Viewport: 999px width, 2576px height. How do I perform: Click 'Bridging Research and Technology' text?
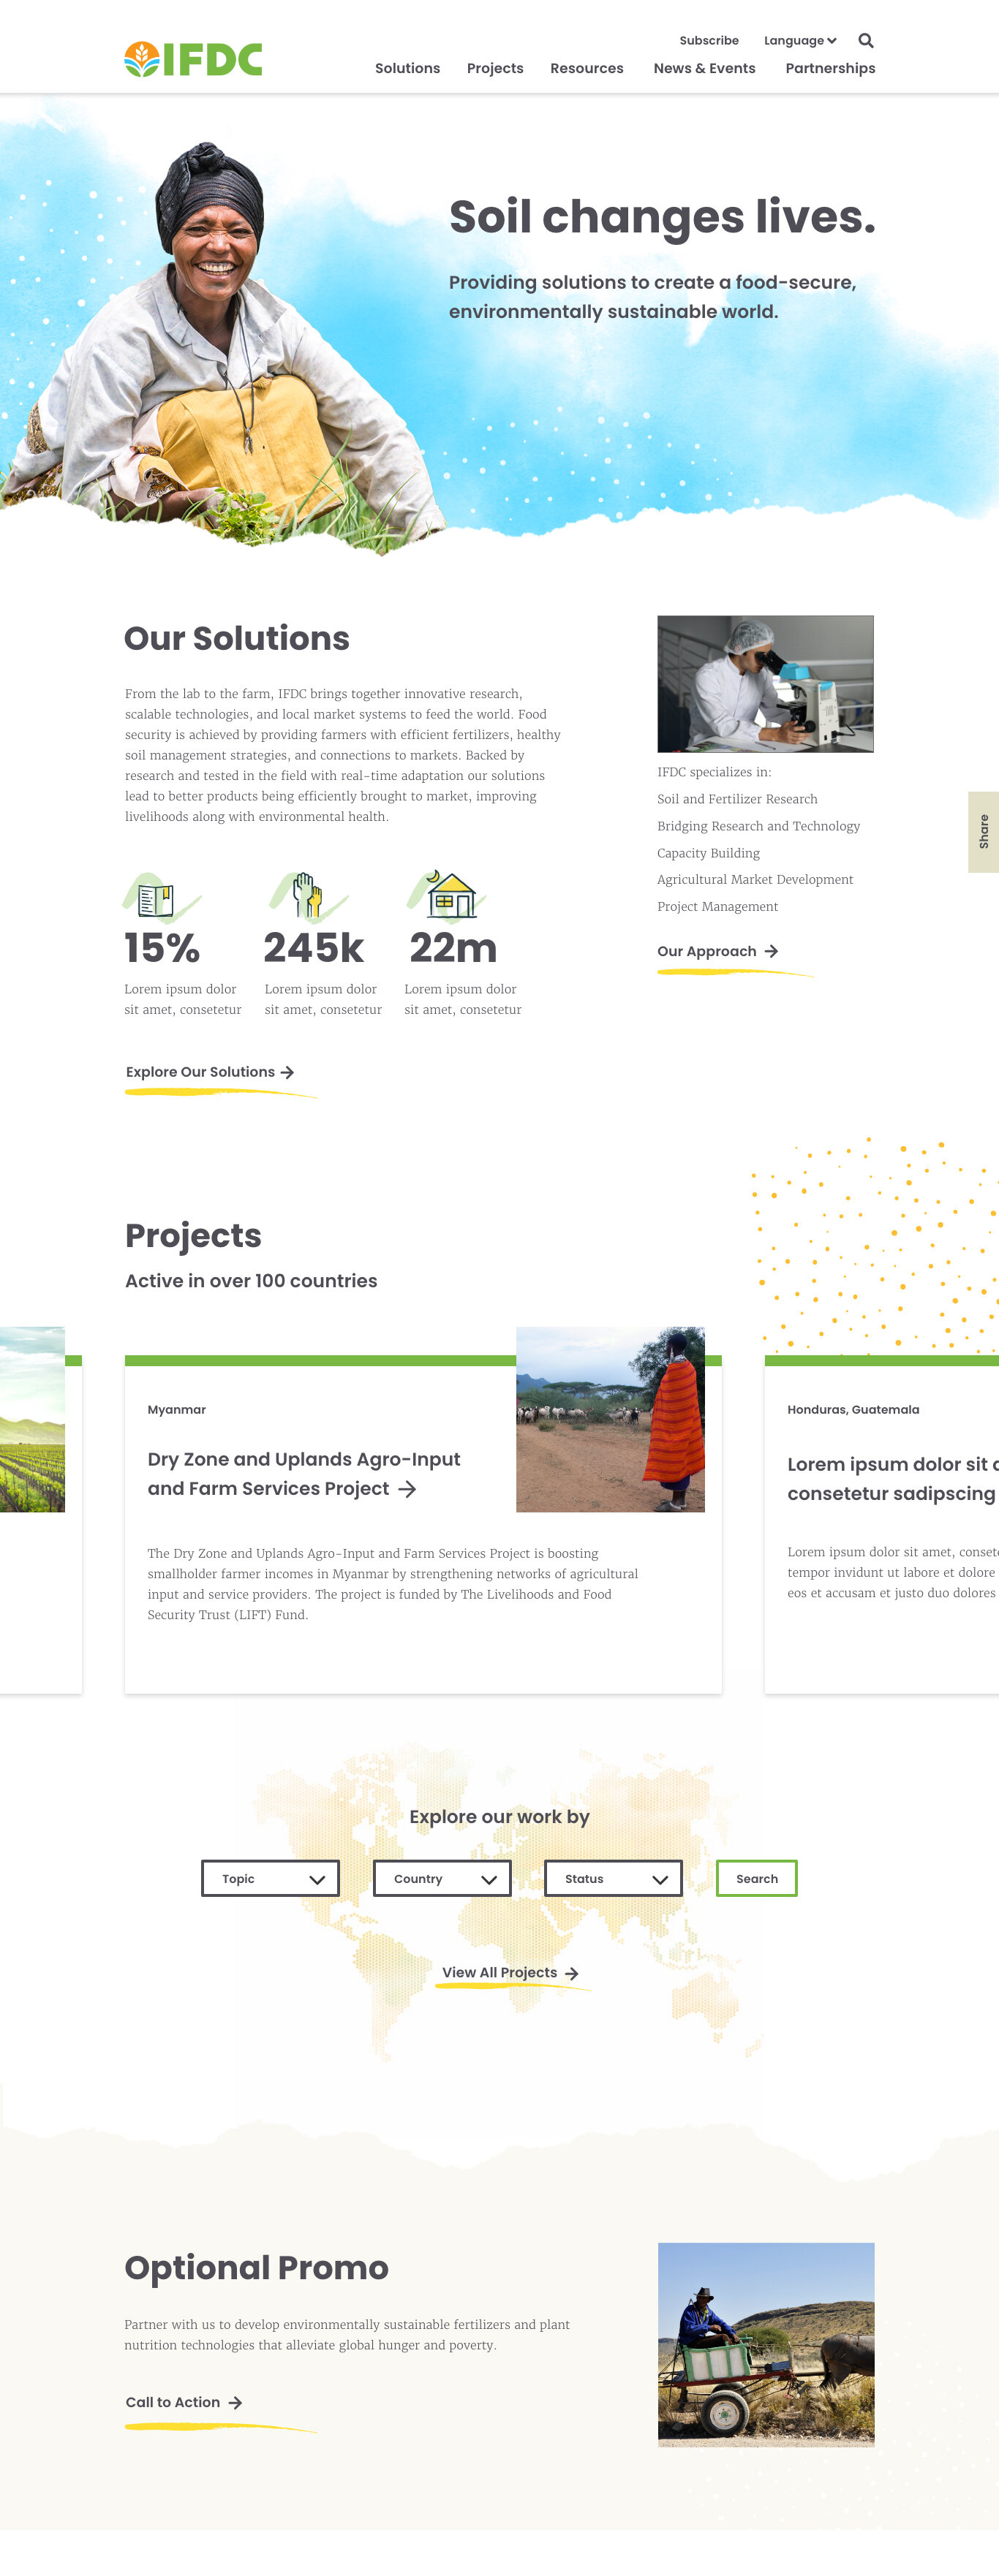[x=758, y=826]
